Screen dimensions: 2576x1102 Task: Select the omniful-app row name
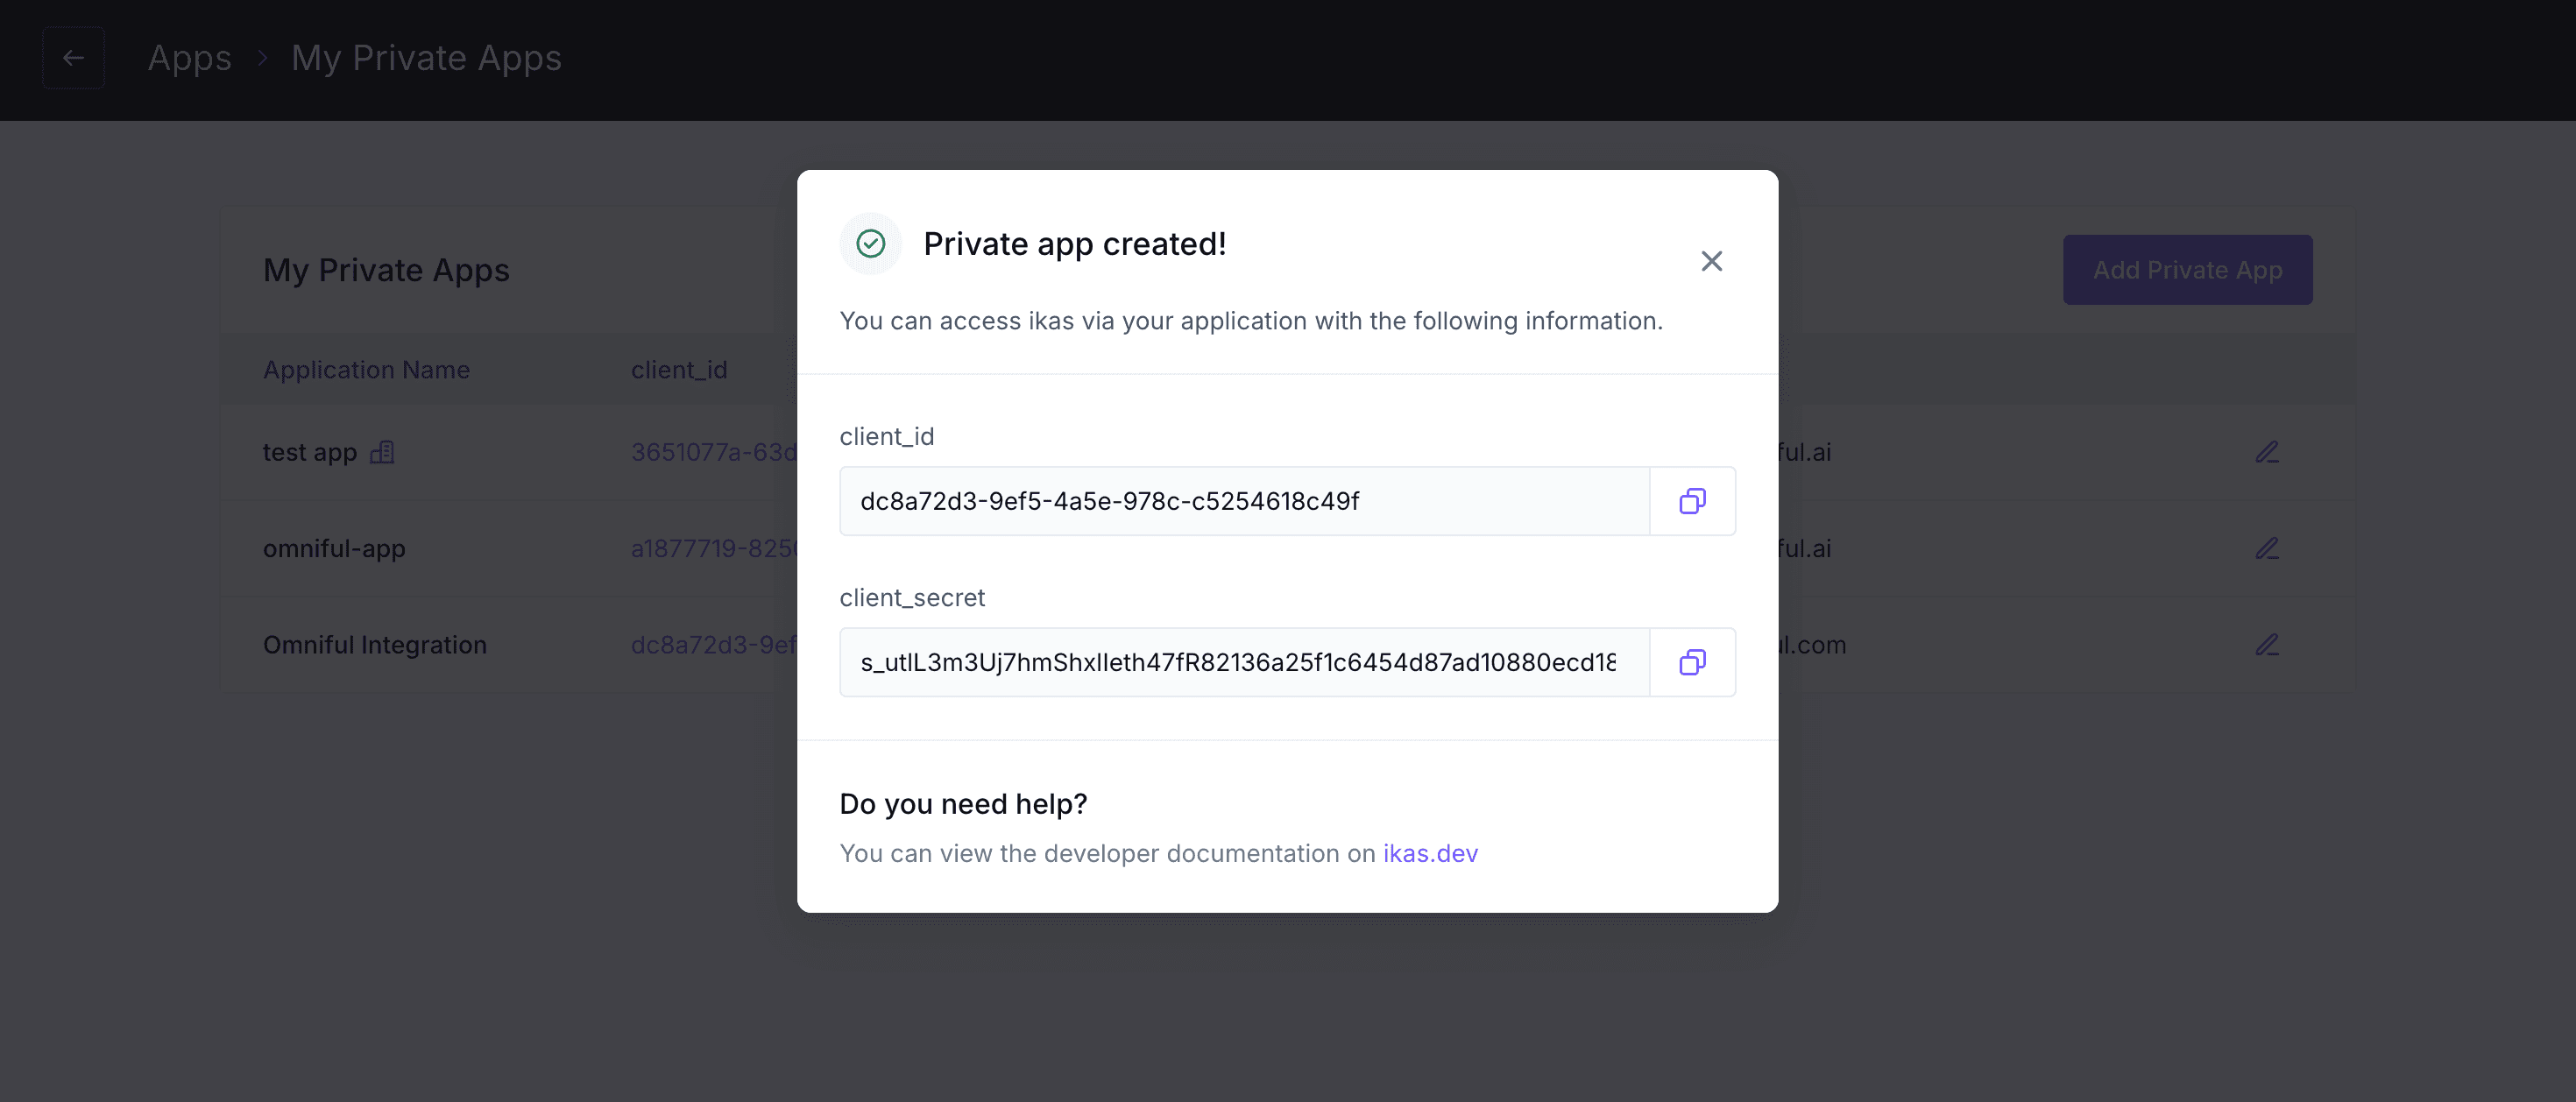[334, 548]
